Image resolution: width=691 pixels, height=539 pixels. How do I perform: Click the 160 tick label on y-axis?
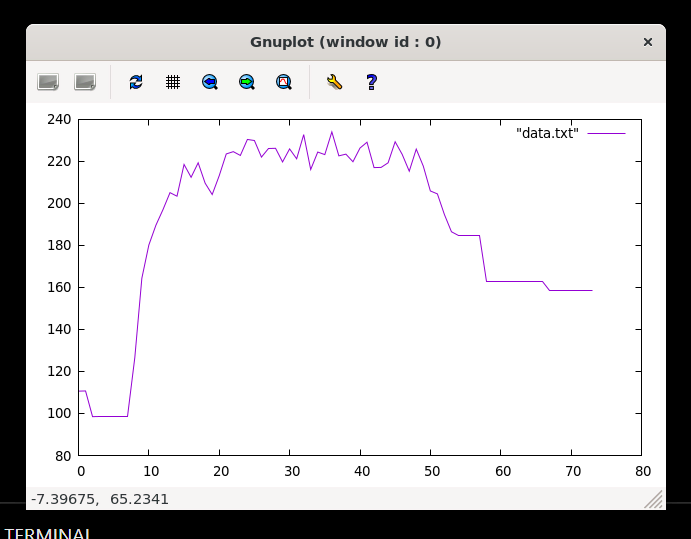click(59, 287)
